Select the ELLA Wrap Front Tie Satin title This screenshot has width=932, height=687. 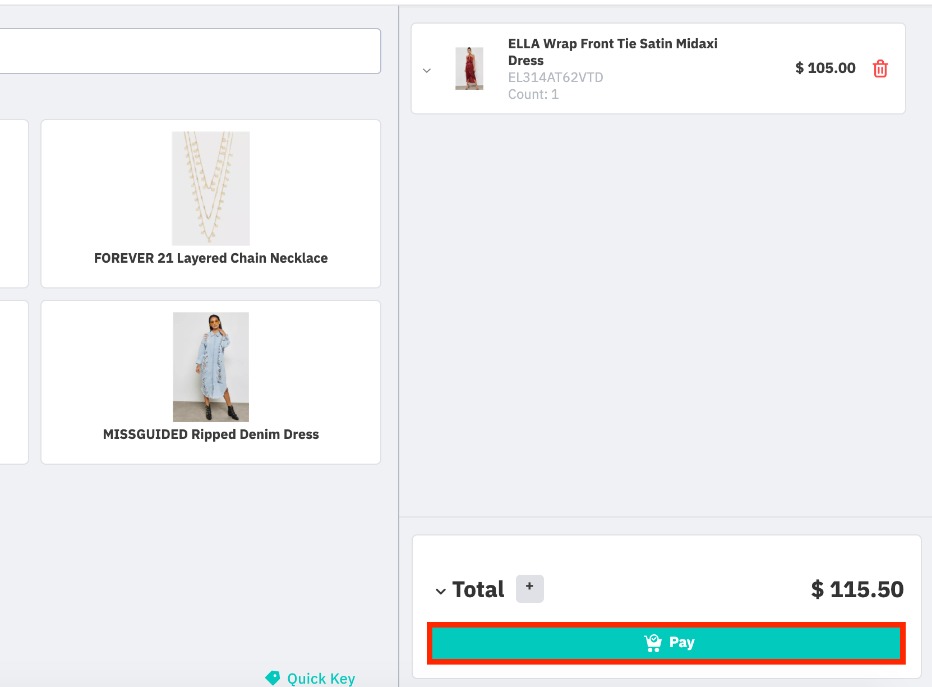pyautogui.click(x=612, y=52)
